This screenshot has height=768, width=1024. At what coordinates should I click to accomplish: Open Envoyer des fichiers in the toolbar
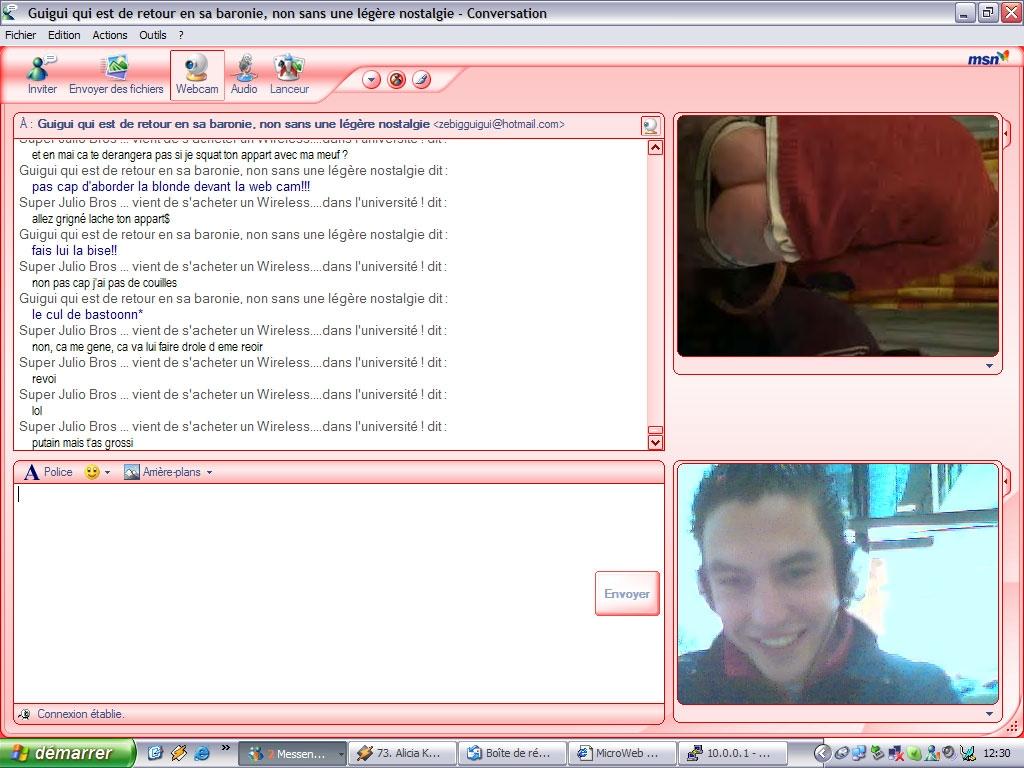(x=116, y=74)
